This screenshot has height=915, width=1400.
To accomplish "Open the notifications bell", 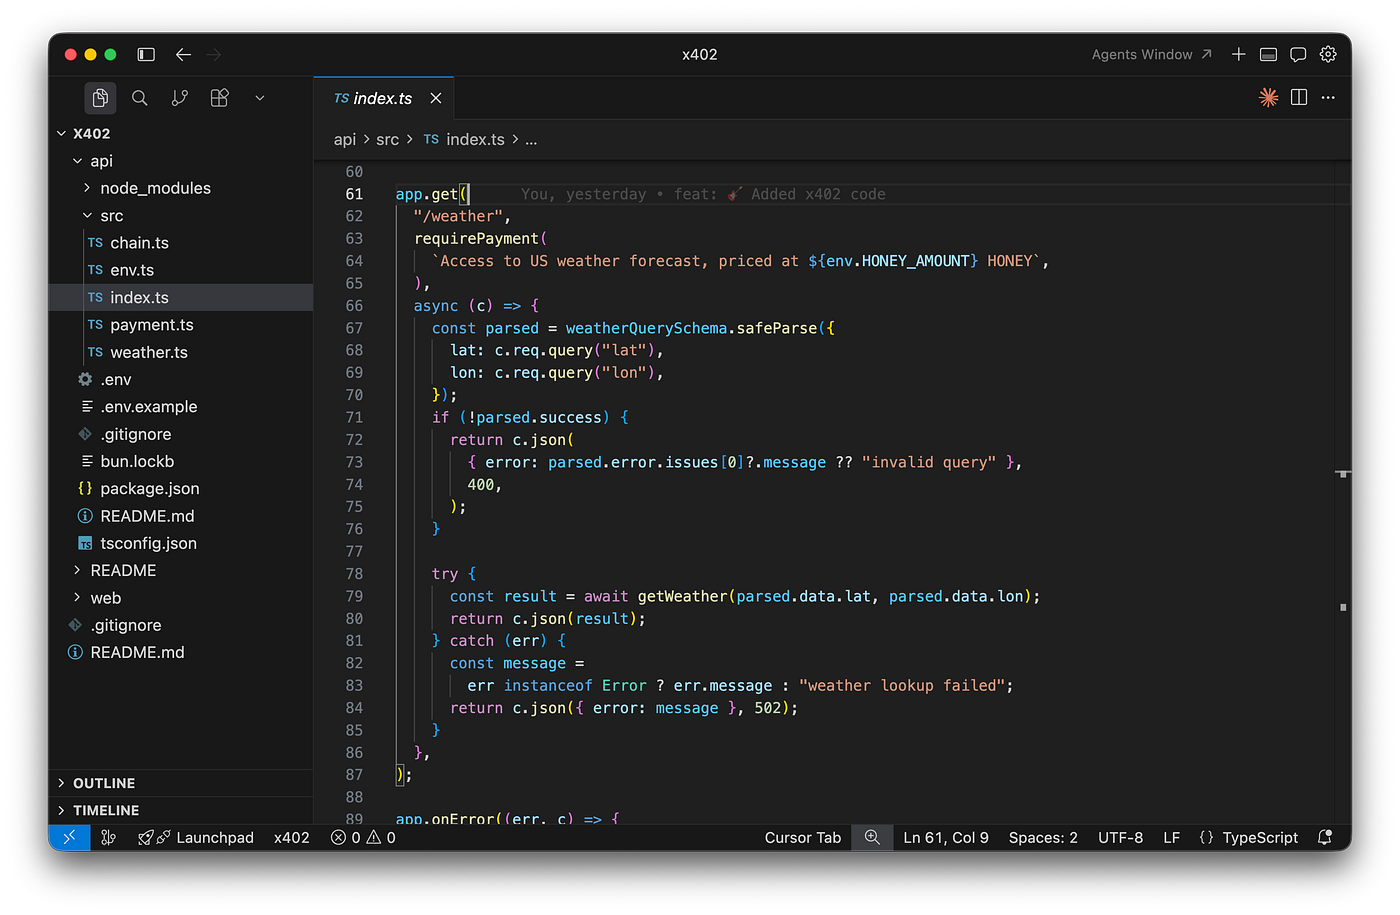I will click(1325, 837).
